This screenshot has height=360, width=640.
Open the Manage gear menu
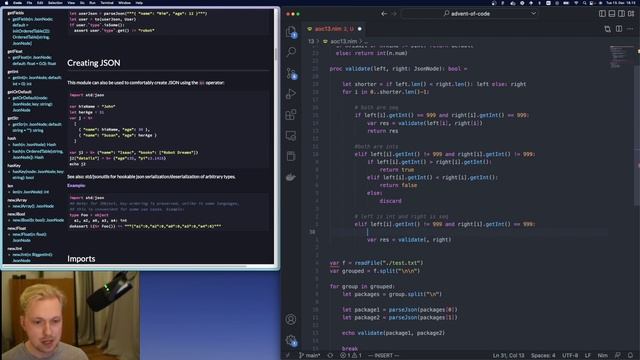click(291, 340)
